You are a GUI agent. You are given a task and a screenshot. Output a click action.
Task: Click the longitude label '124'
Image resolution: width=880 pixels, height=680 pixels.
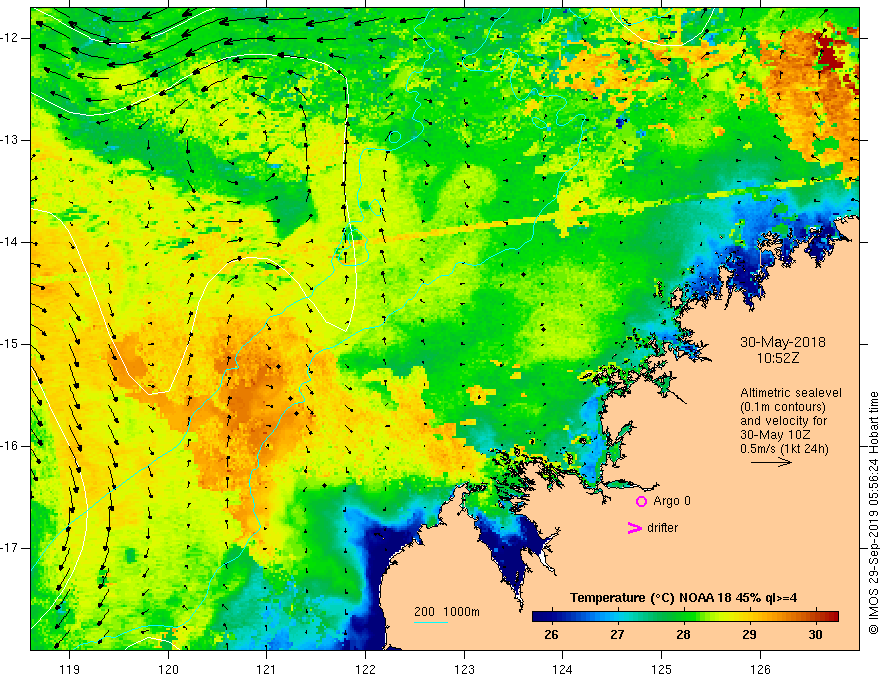click(x=563, y=669)
